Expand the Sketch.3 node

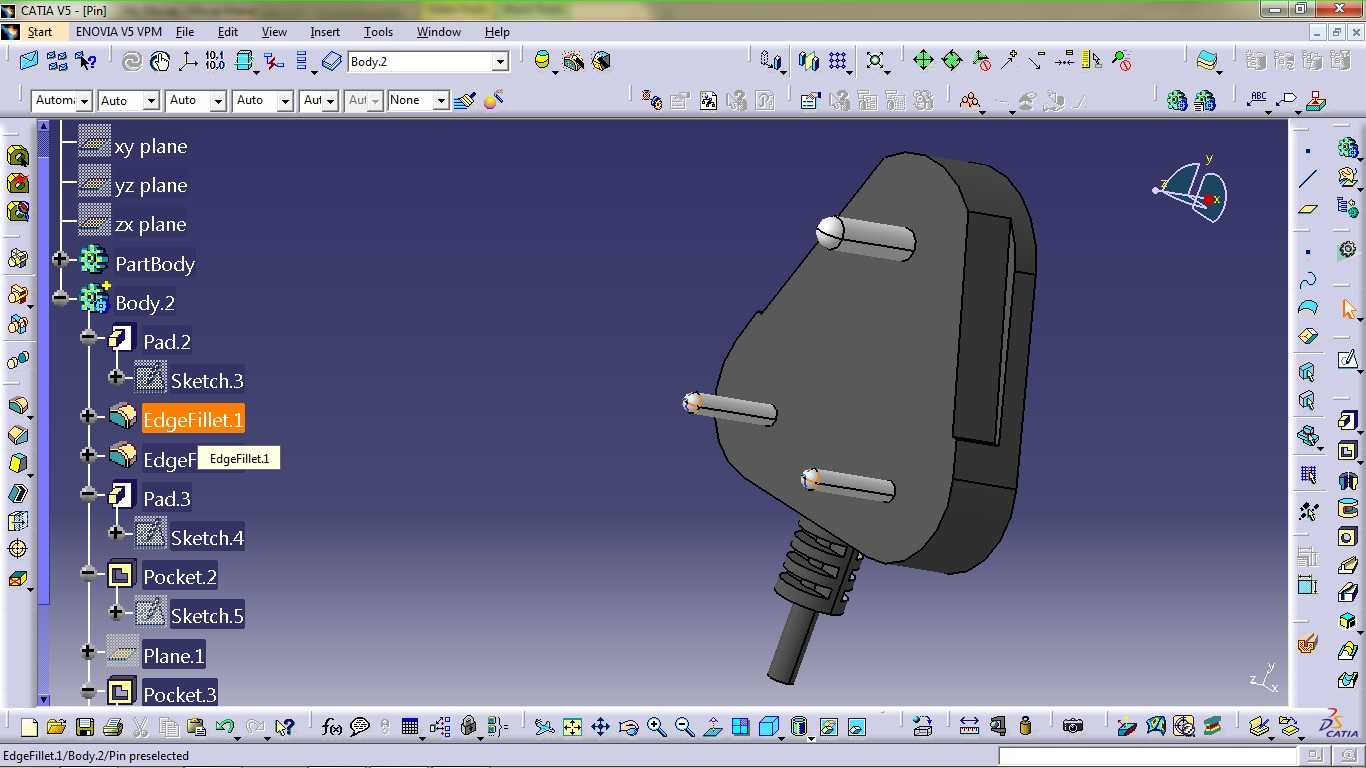116,377
